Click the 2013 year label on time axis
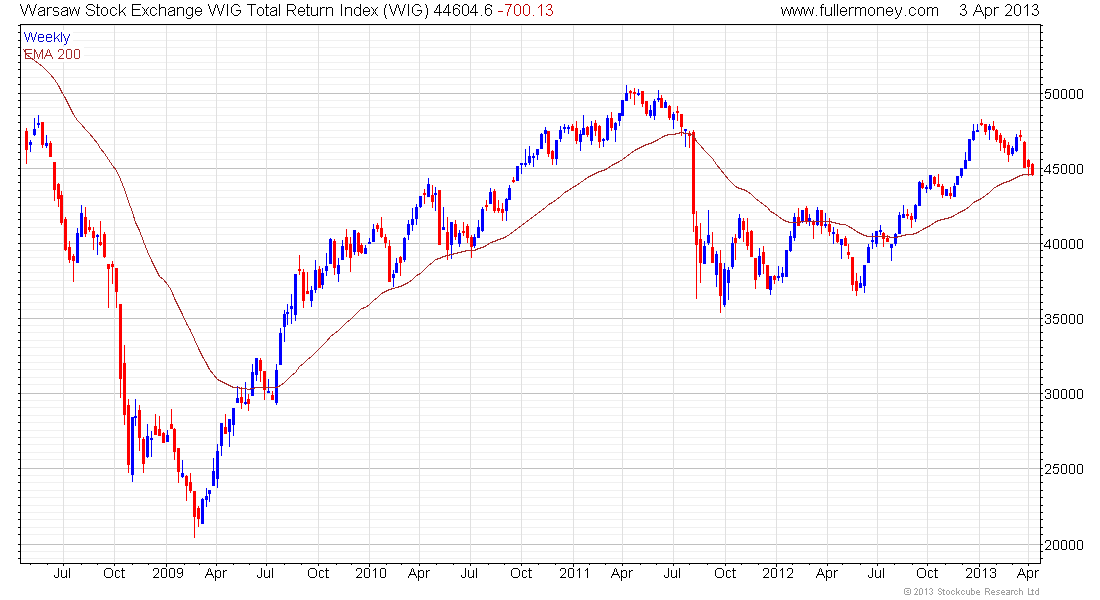 981,573
